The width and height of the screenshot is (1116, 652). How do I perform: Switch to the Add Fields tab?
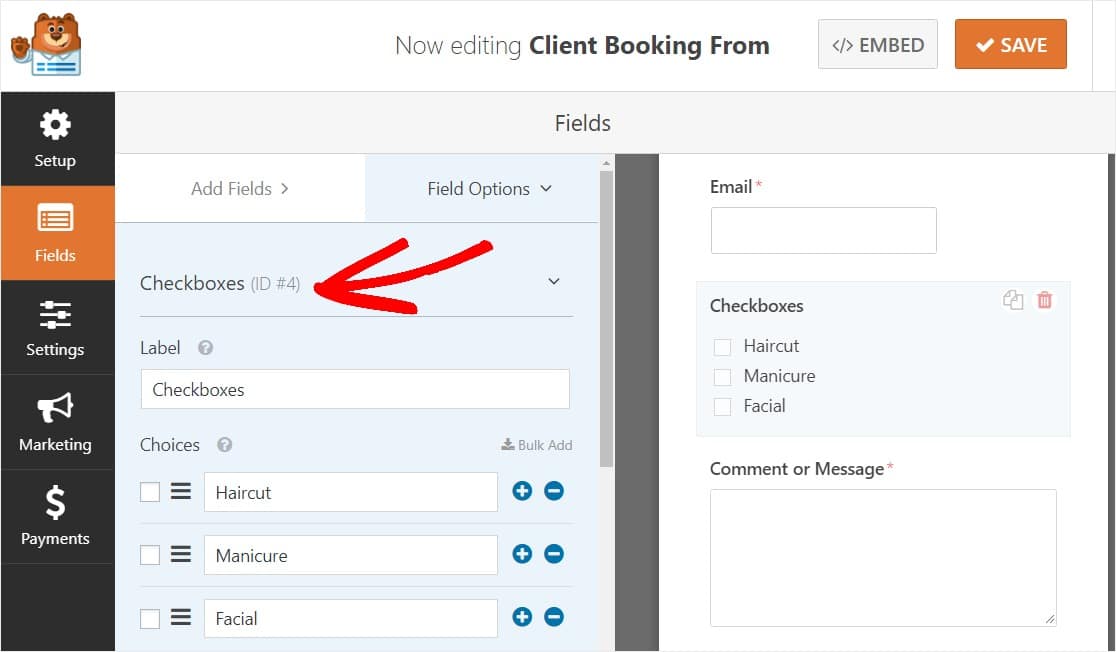tap(241, 189)
